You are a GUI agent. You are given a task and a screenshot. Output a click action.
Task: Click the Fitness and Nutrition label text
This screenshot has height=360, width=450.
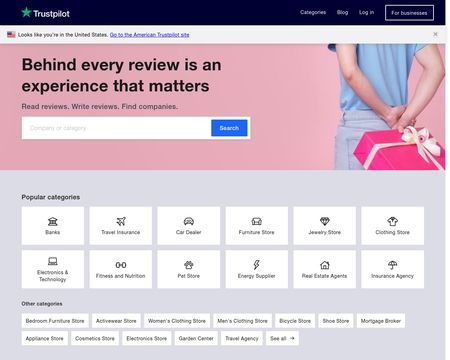pyautogui.click(x=121, y=276)
